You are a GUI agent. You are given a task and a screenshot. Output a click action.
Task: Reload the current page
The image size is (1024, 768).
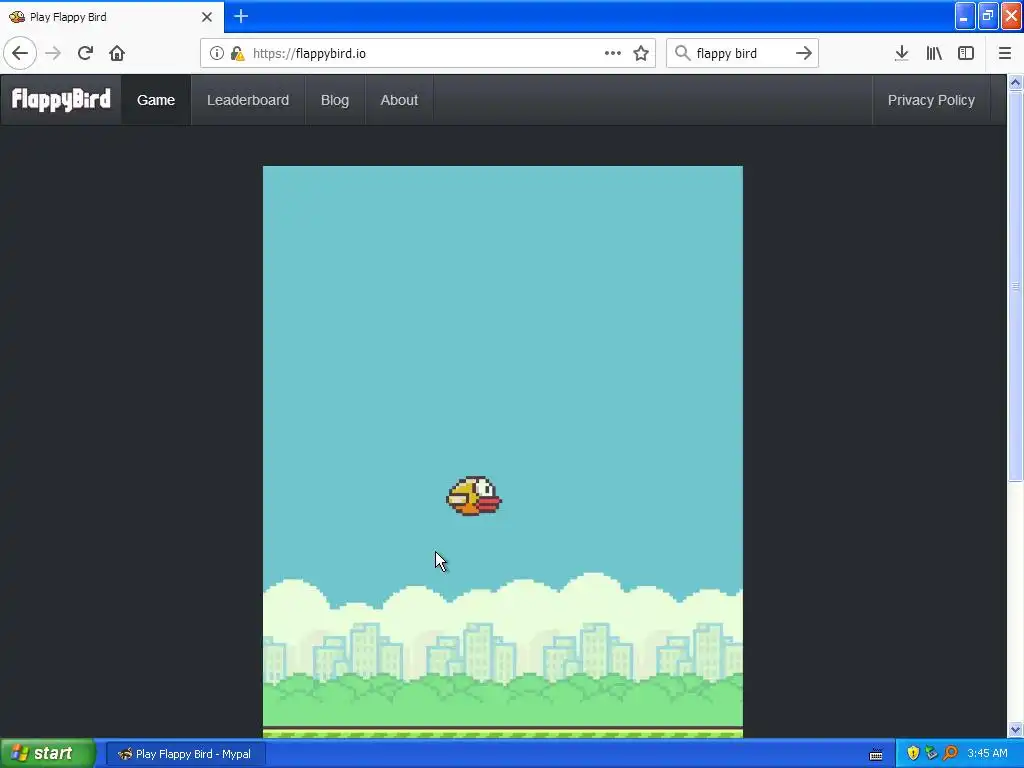(x=85, y=53)
